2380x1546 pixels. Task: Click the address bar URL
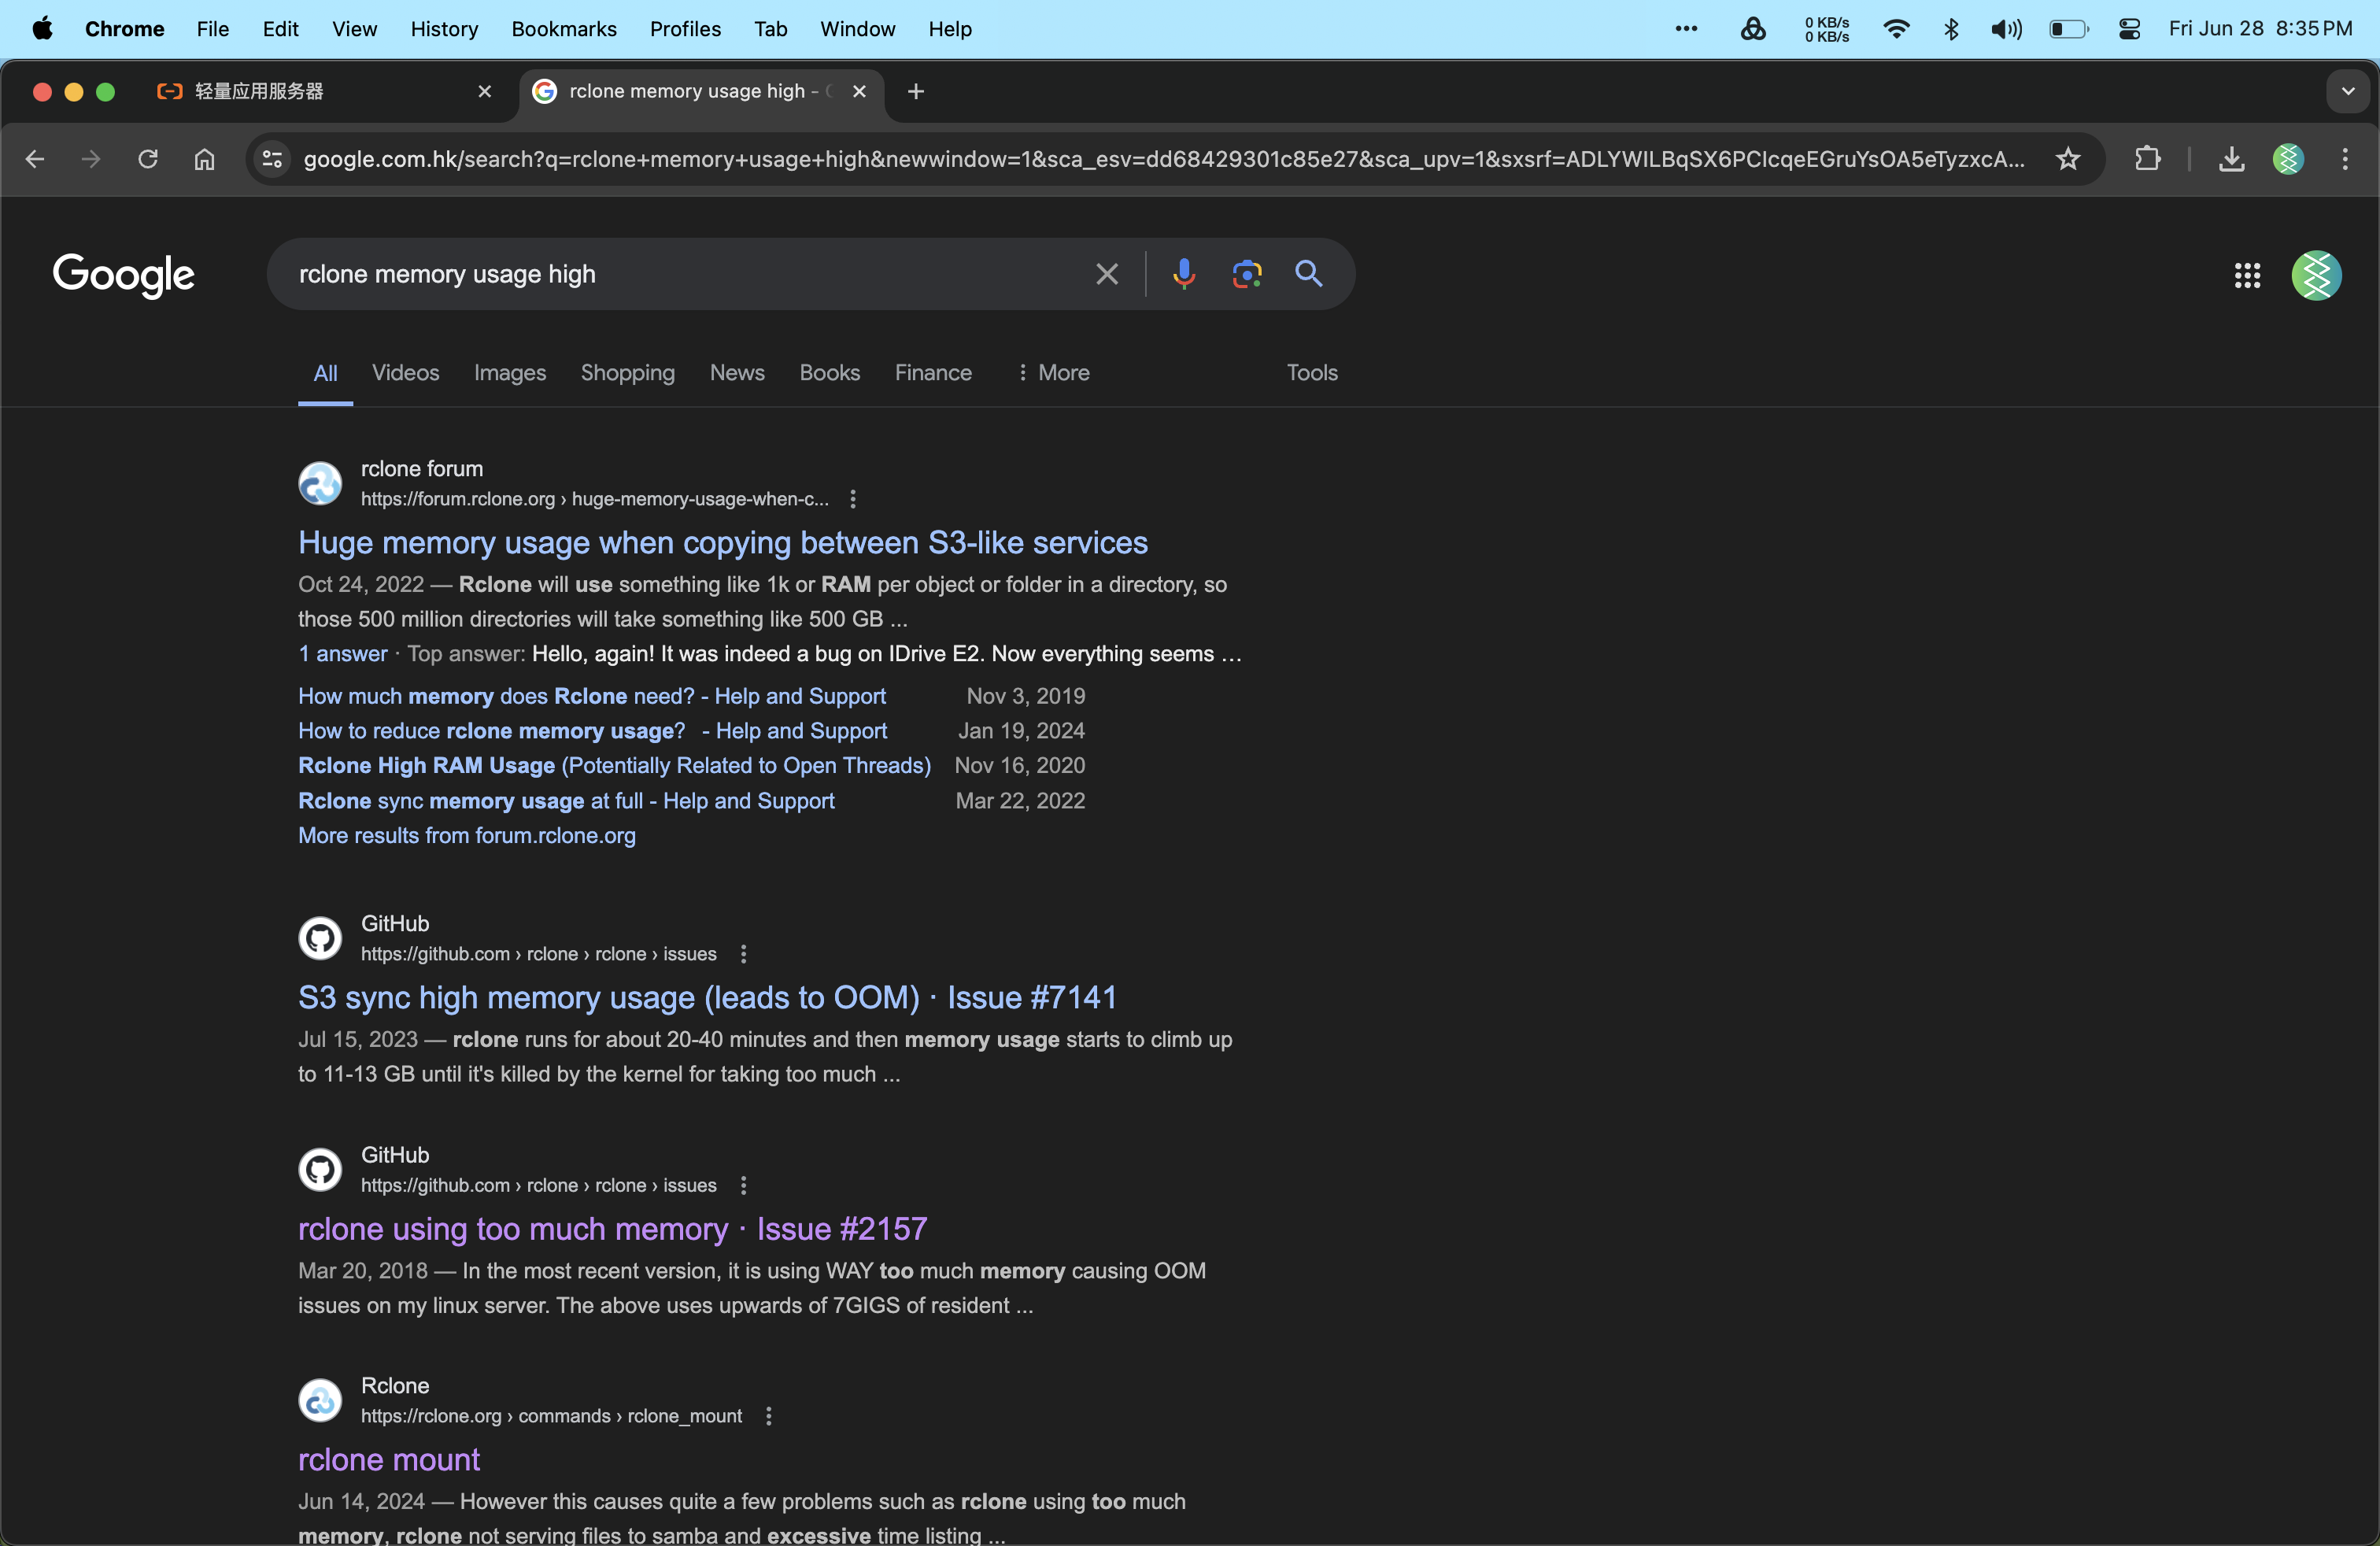pos(1164,159)
